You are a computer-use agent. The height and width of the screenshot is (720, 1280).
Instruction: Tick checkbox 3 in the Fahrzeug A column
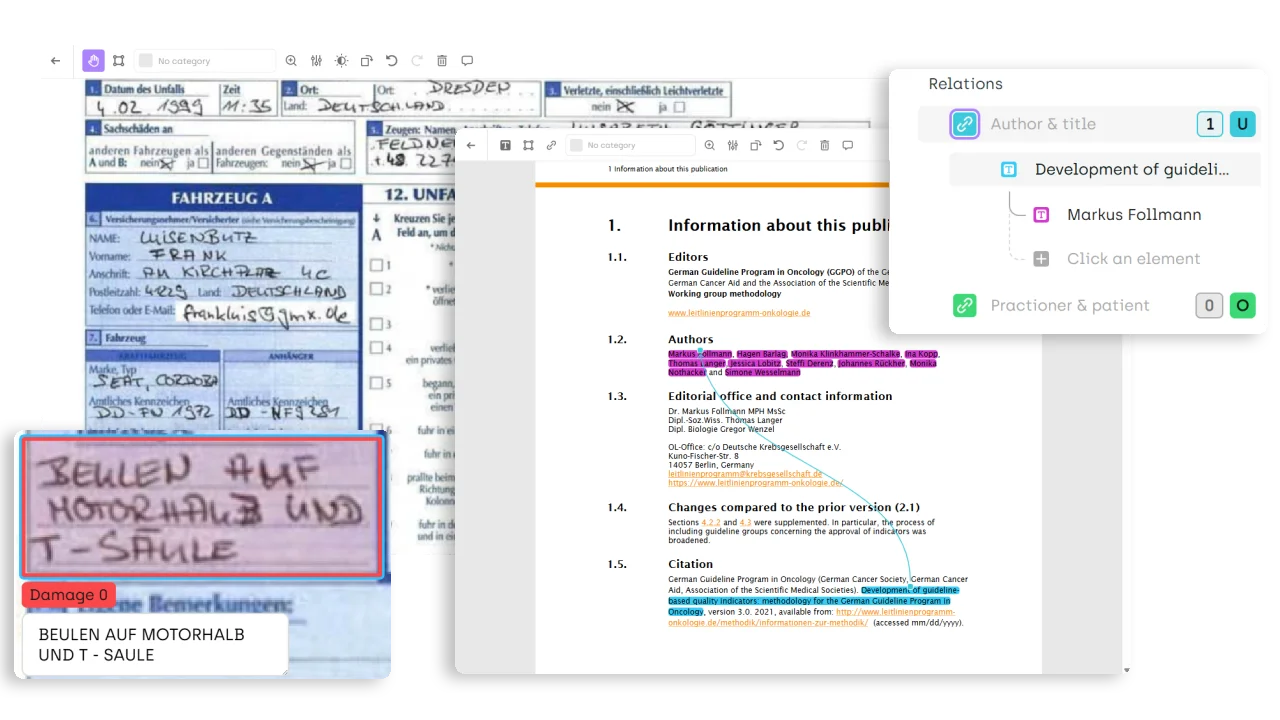[376, 324]
